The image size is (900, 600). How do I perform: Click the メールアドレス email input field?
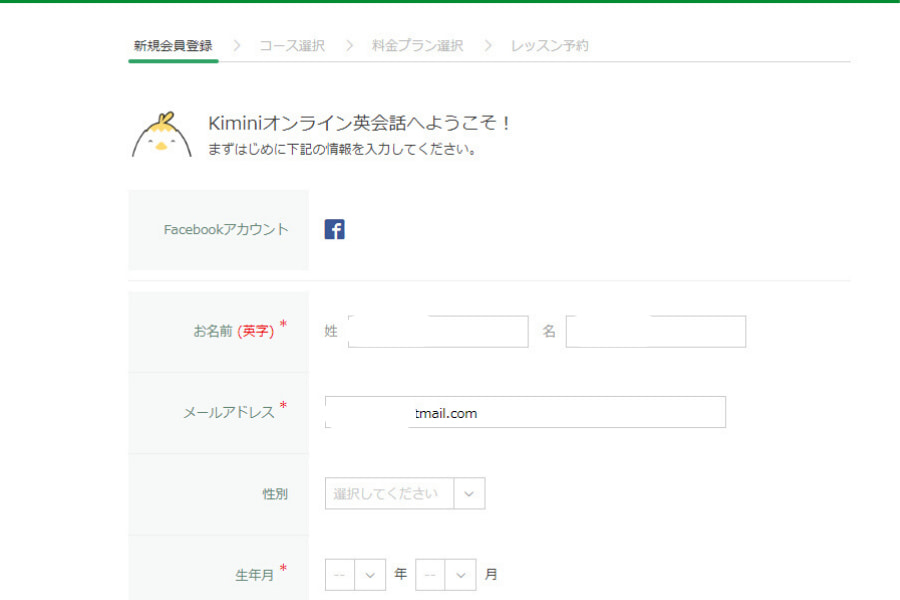(x=525, y=412)
